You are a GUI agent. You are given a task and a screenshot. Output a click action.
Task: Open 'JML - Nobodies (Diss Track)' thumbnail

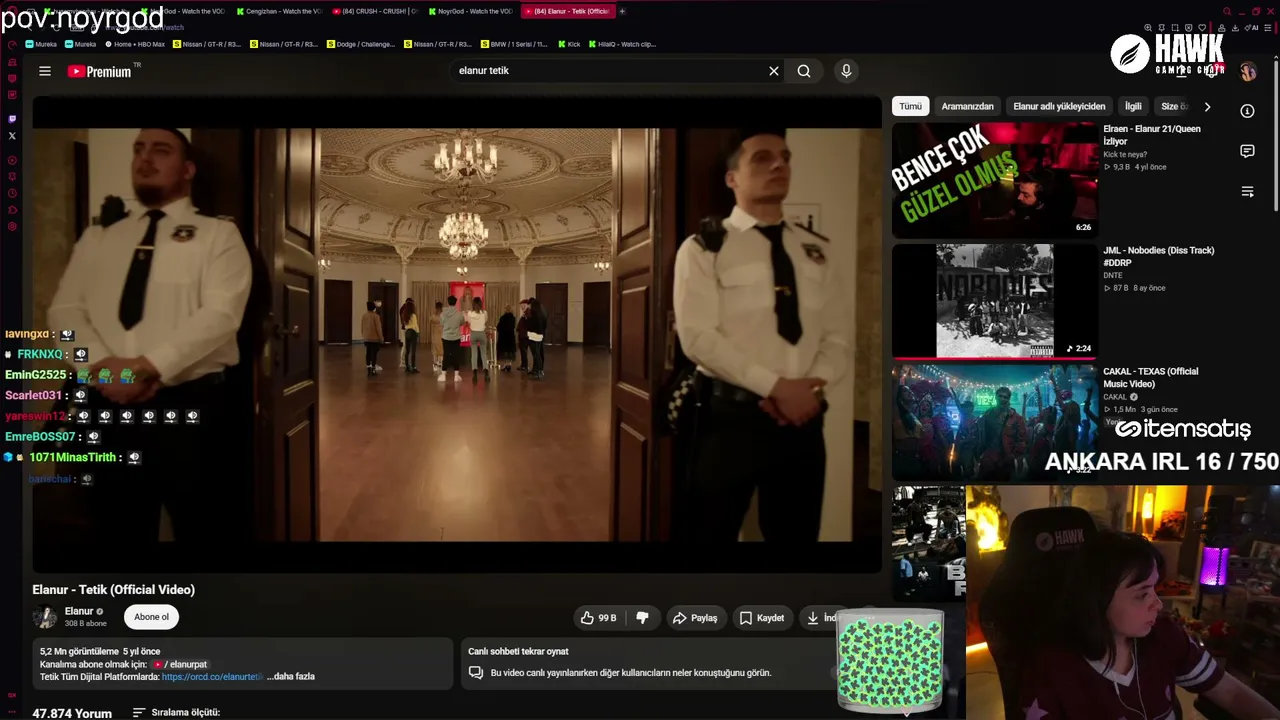pyautogui.click(x=995, y=301)
